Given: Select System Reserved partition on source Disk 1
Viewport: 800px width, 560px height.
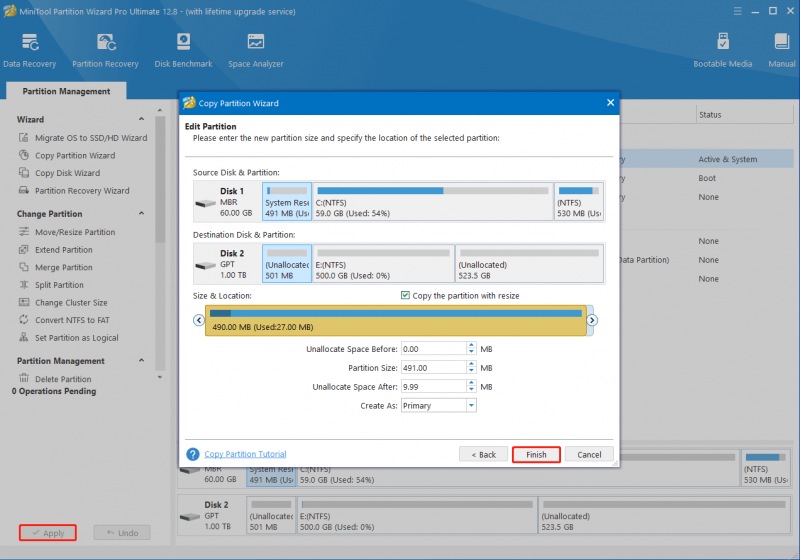Looking at the screenshot, I should click(287, 201).
